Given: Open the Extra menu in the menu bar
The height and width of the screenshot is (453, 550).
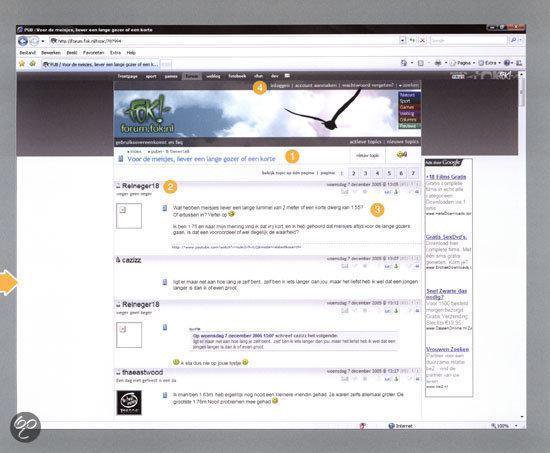Looking at the screenshot, I should 115,53.
